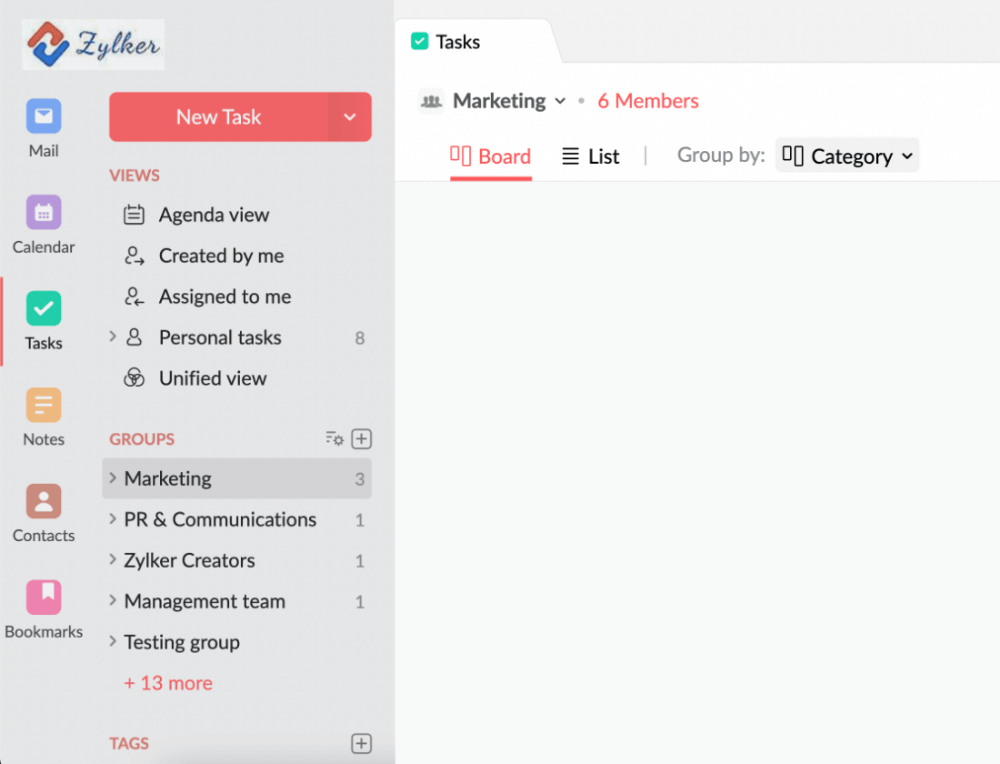The height and width of the screenshot is (764, 1000).
Task: Open the Mail app icon
Action: tap(43, 116)
